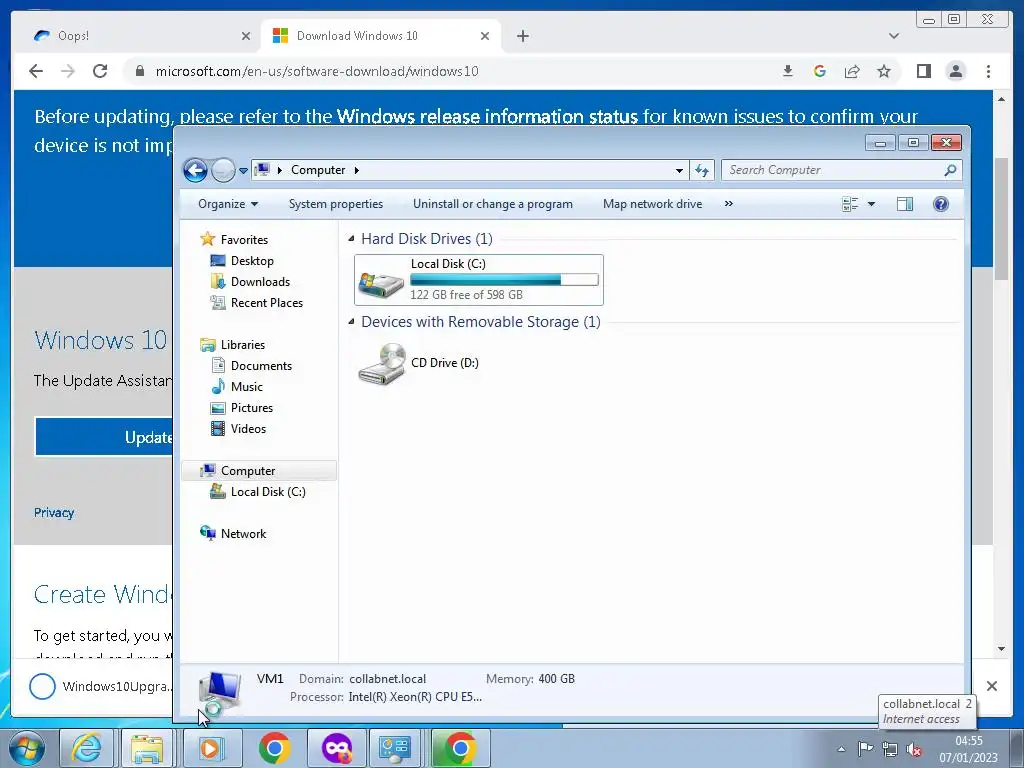Click the Computer breadcrumb segment
Screen dimensions: 1024x768
point(318,170)
